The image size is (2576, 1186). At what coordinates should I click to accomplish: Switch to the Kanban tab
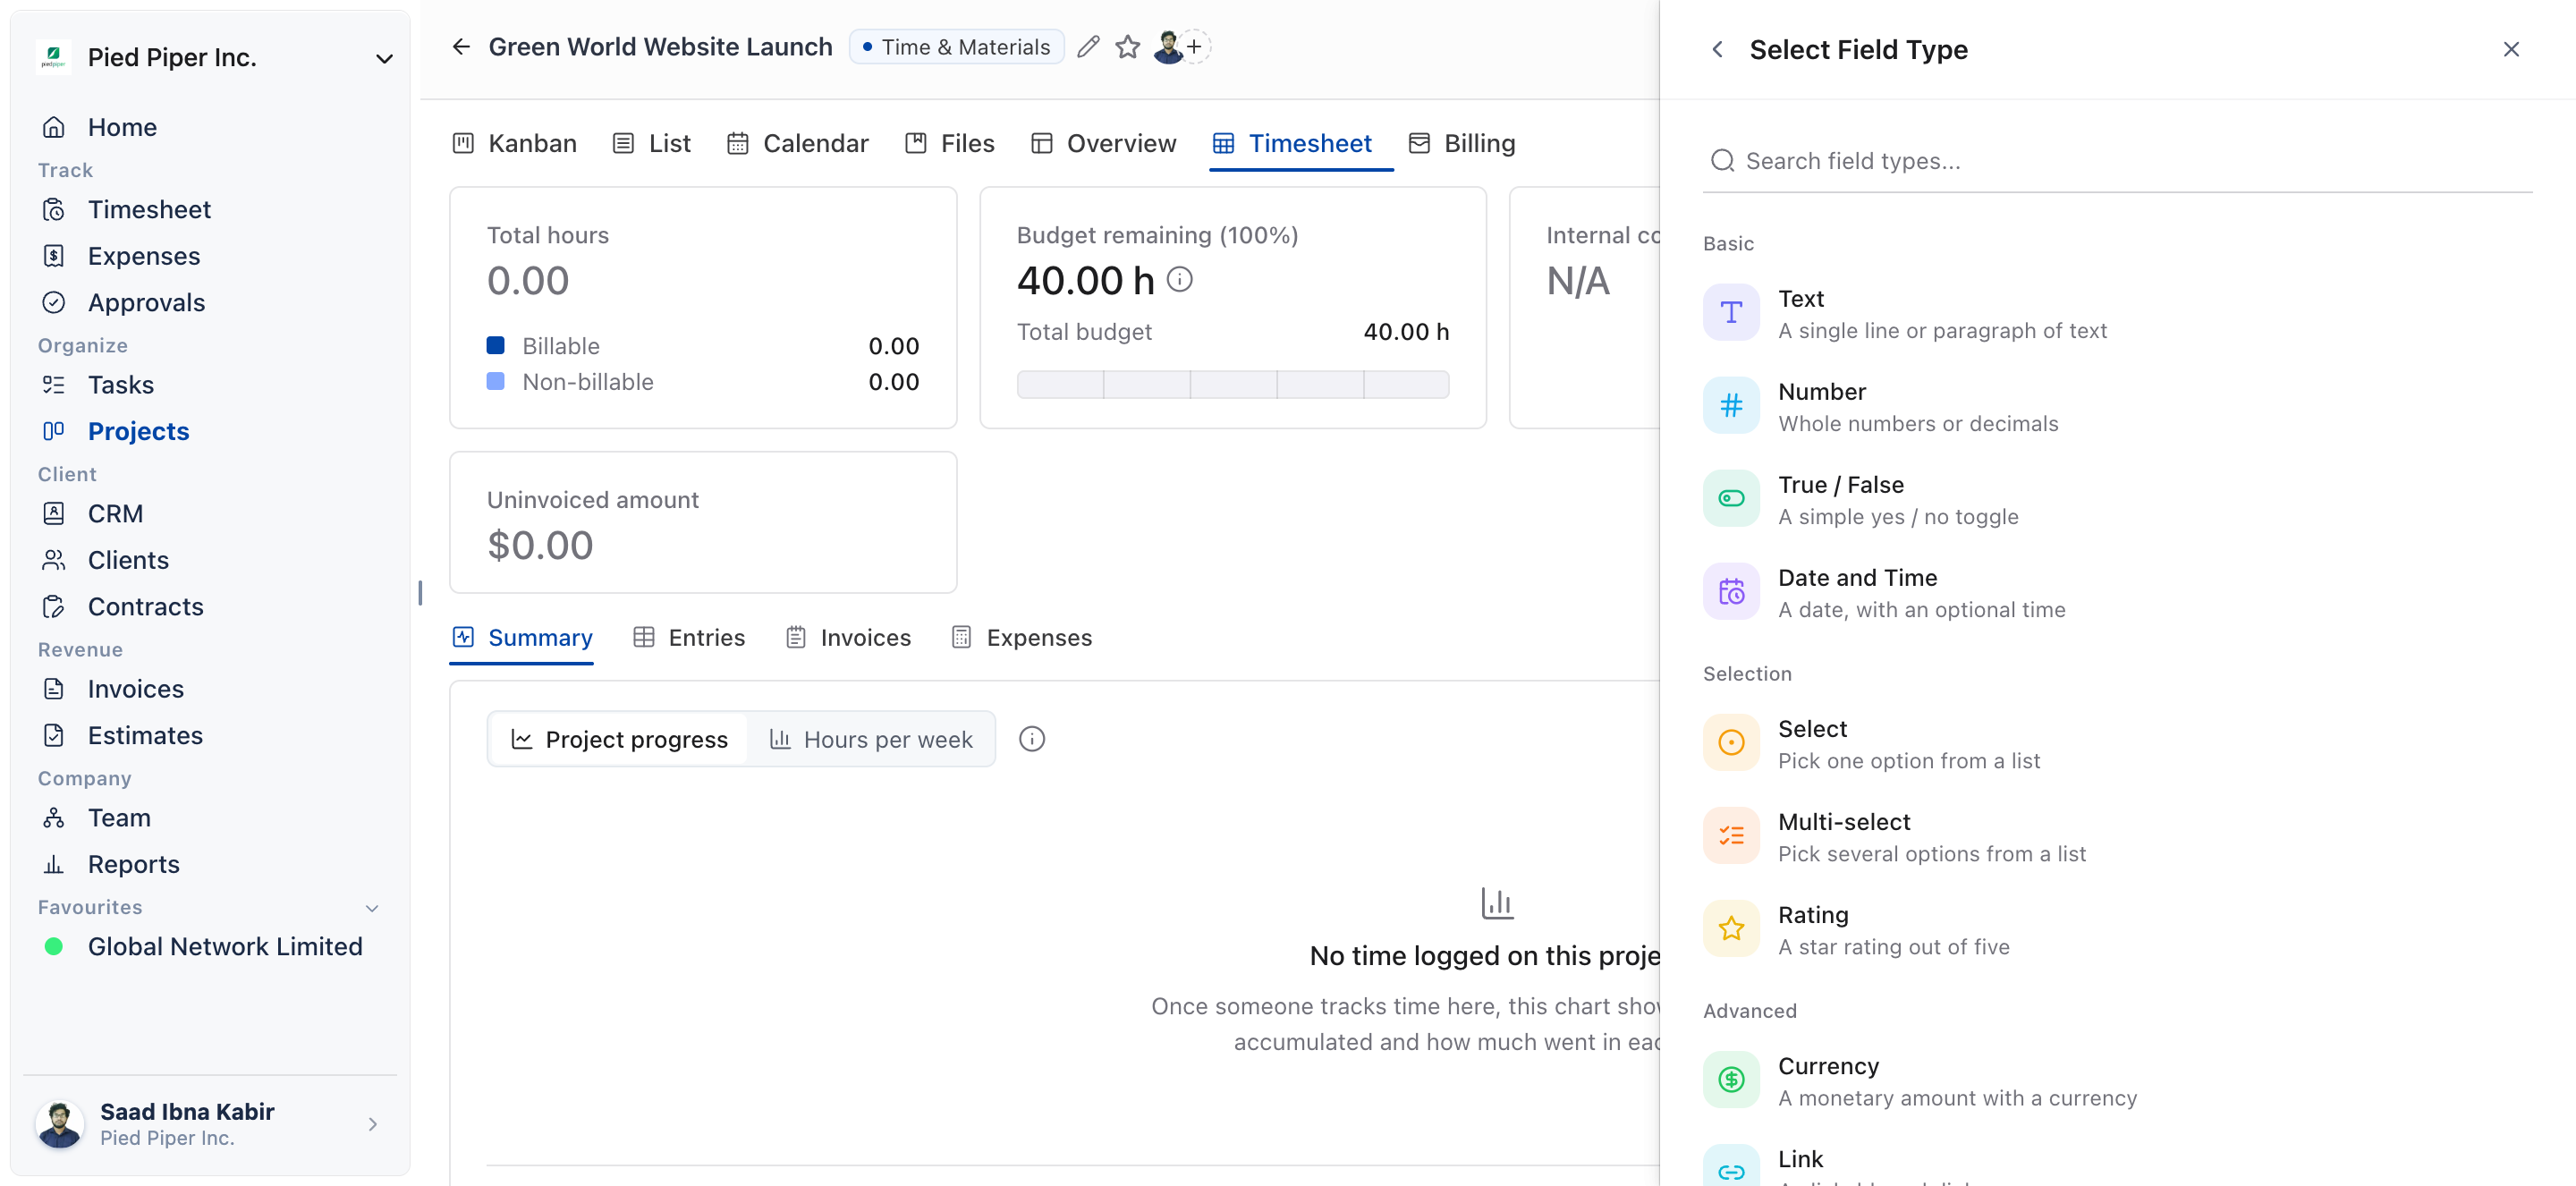click(514, 143)
